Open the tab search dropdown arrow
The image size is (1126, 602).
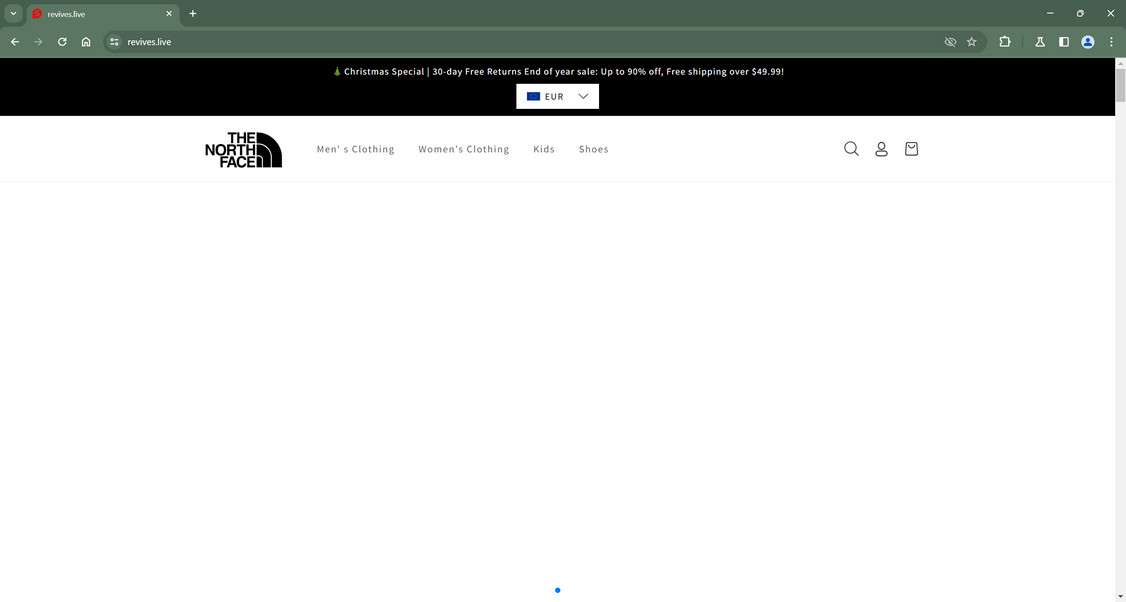click(x=13, y=14)
